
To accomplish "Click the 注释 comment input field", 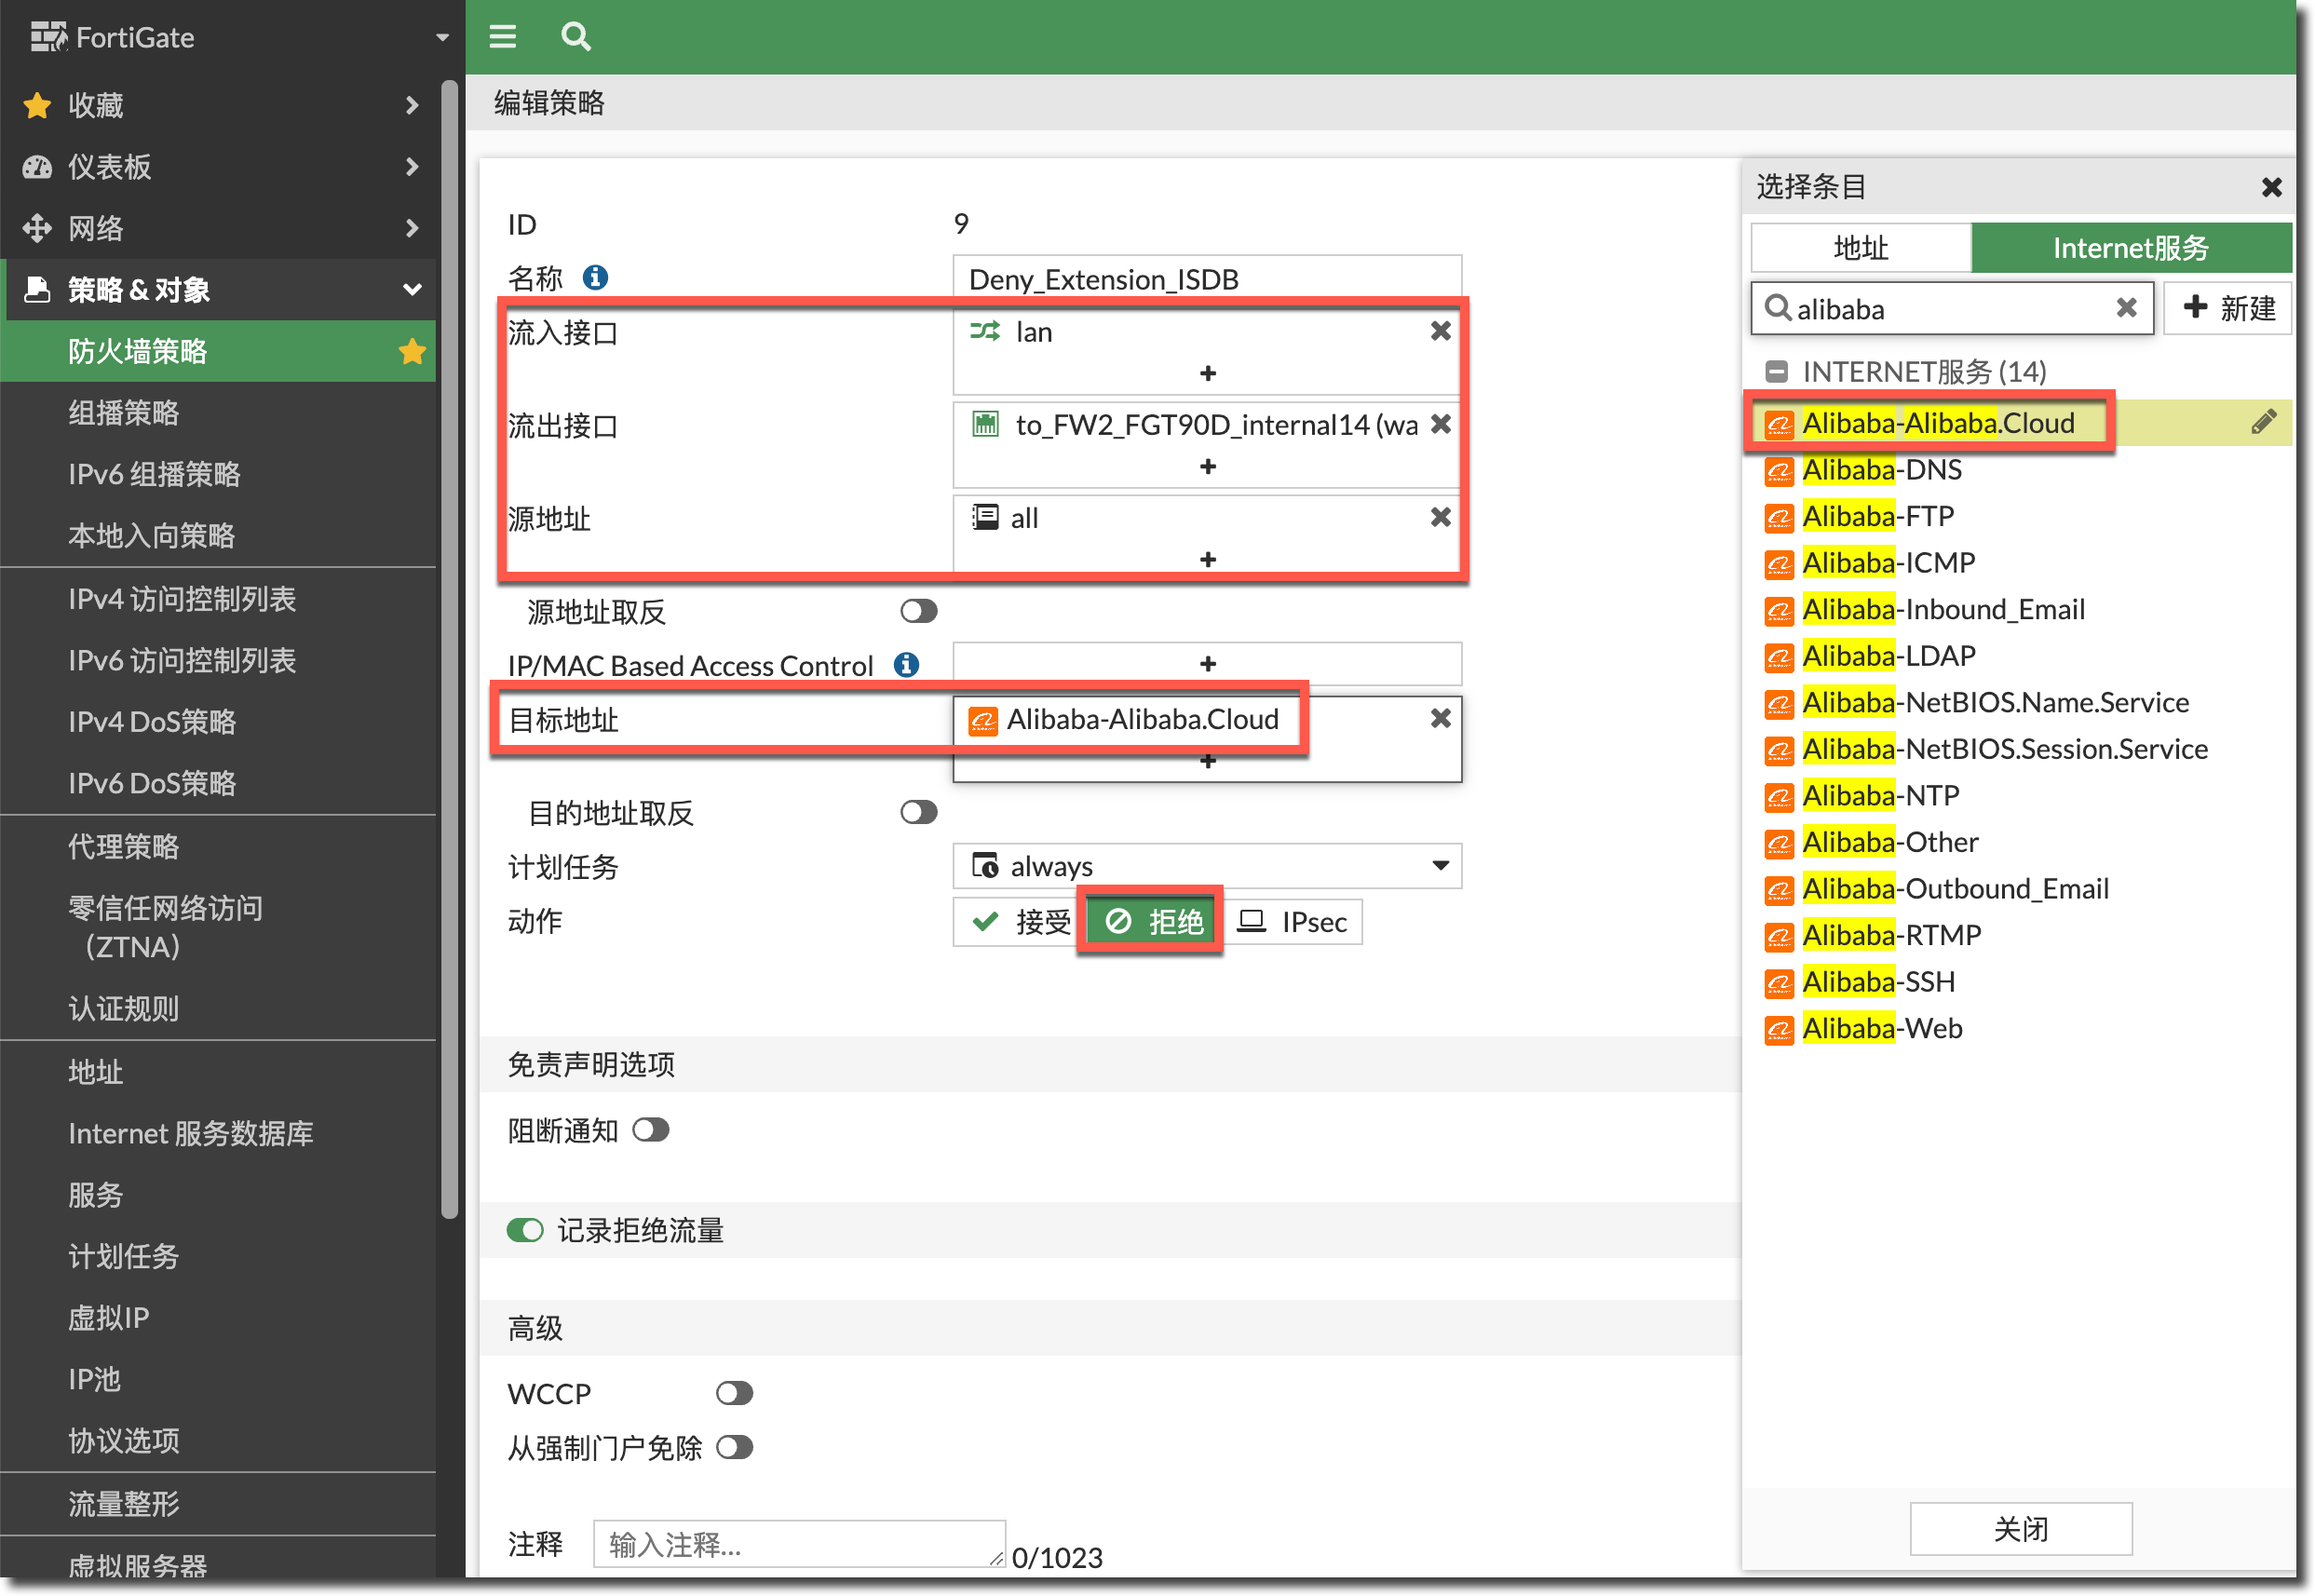I will (x=798, y=1544).
